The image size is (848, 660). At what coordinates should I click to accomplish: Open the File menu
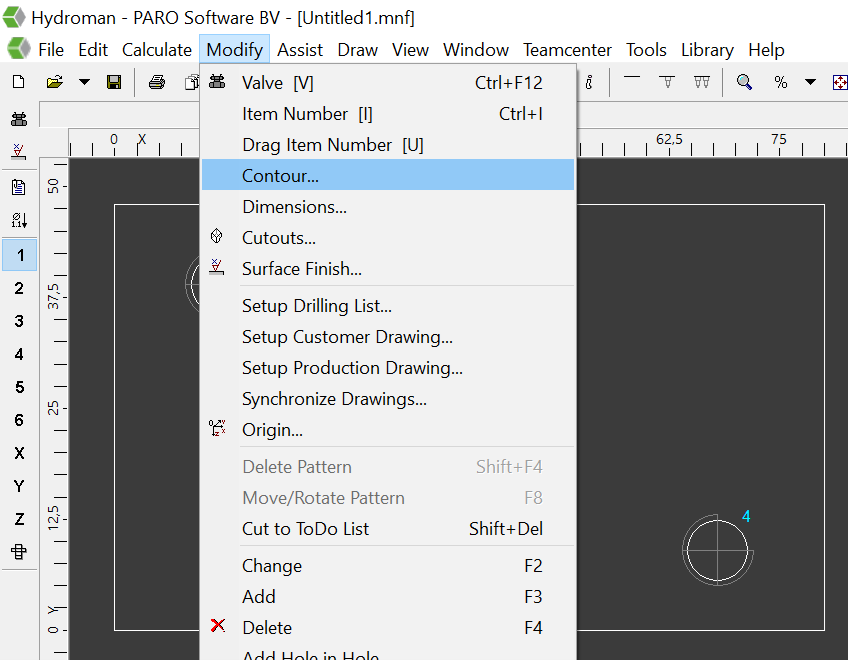click(51, 50)
